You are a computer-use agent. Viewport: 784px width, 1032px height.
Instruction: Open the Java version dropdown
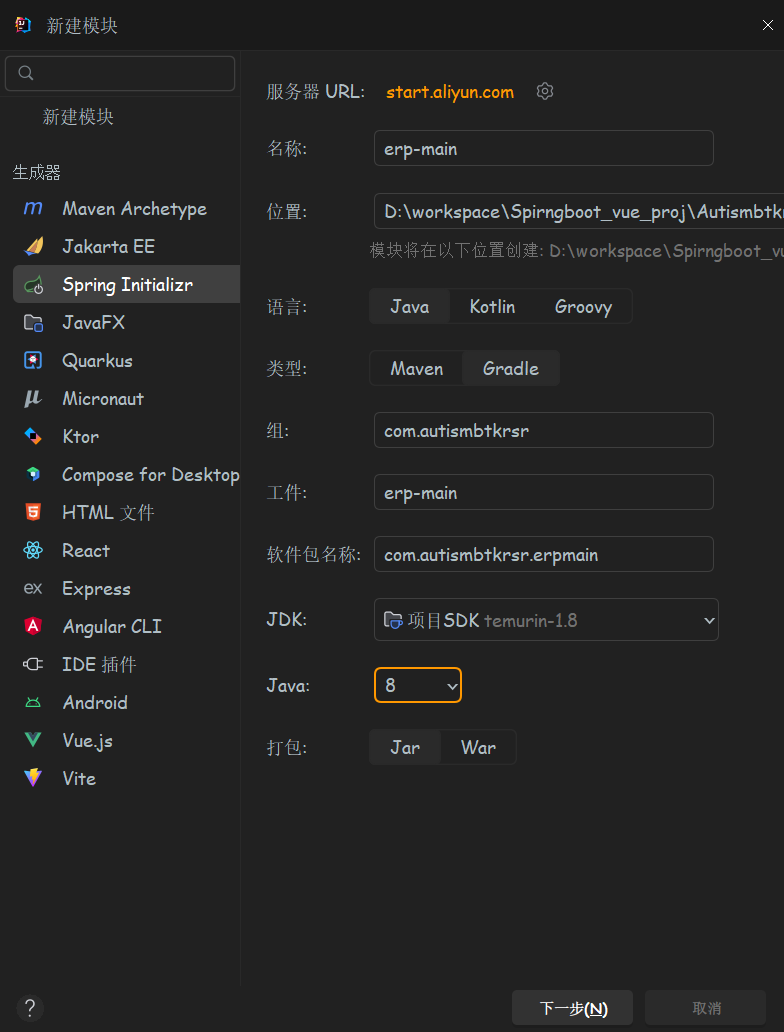[x=418, y=685]
